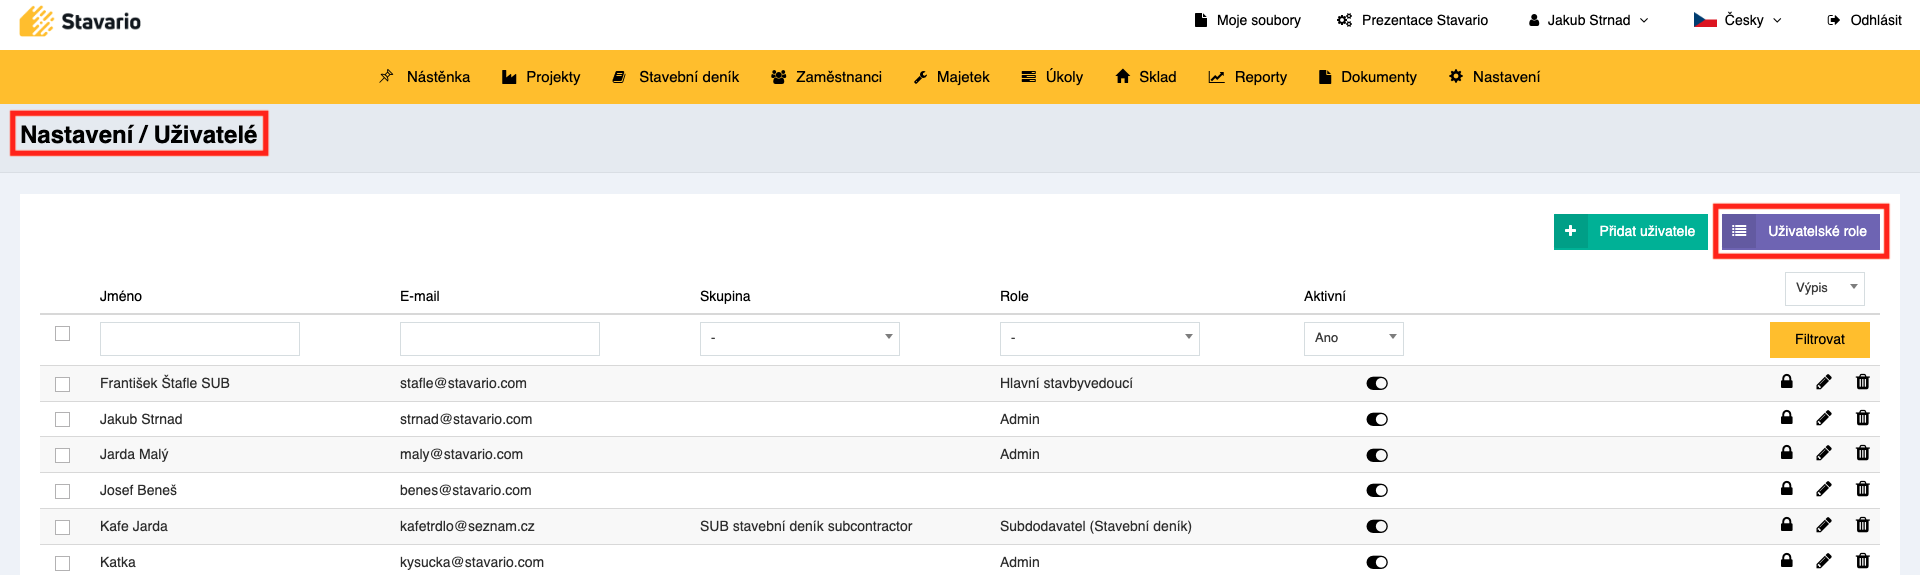Click the Czech flag language icon
The height and width of the screenshot is (575, 1920).
1705,20
